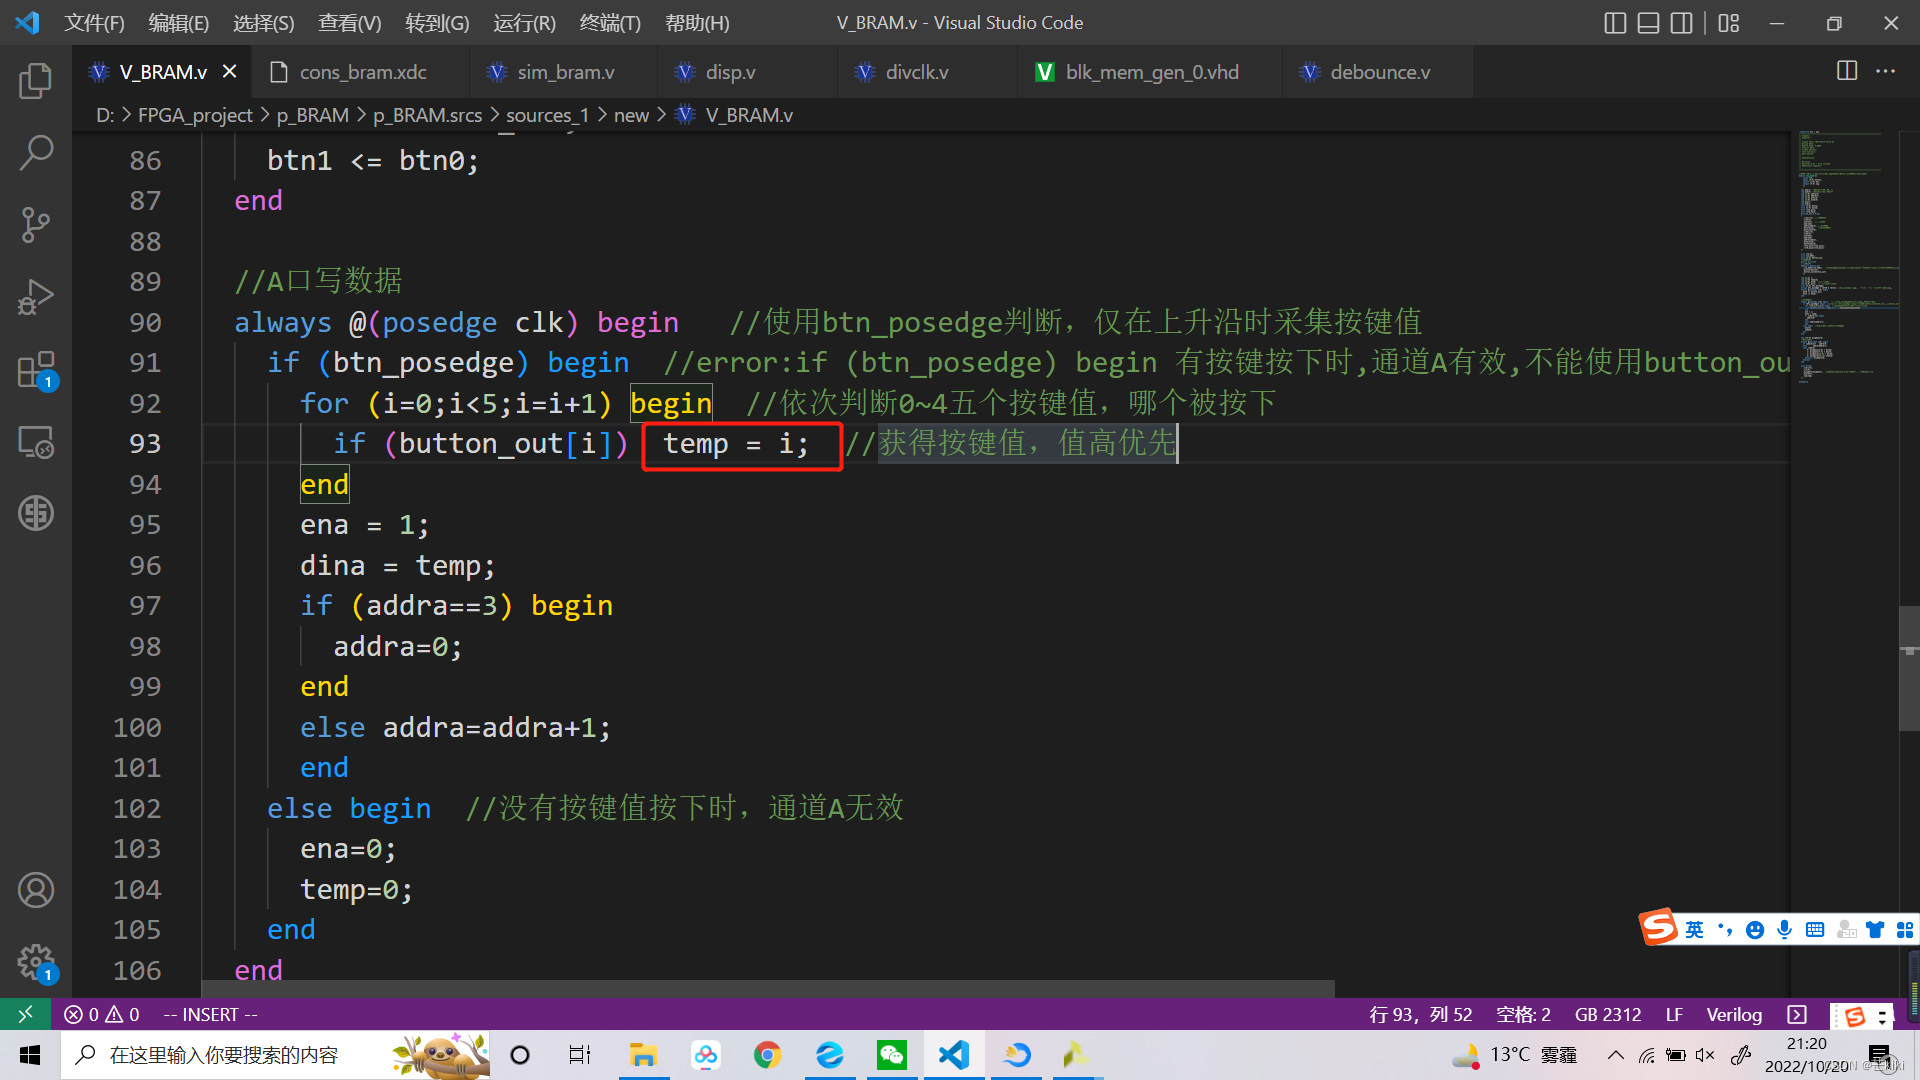The image size is (1920, 1080).
Task: Switch to the sim_bram.v tab
Action: [565, 72]
